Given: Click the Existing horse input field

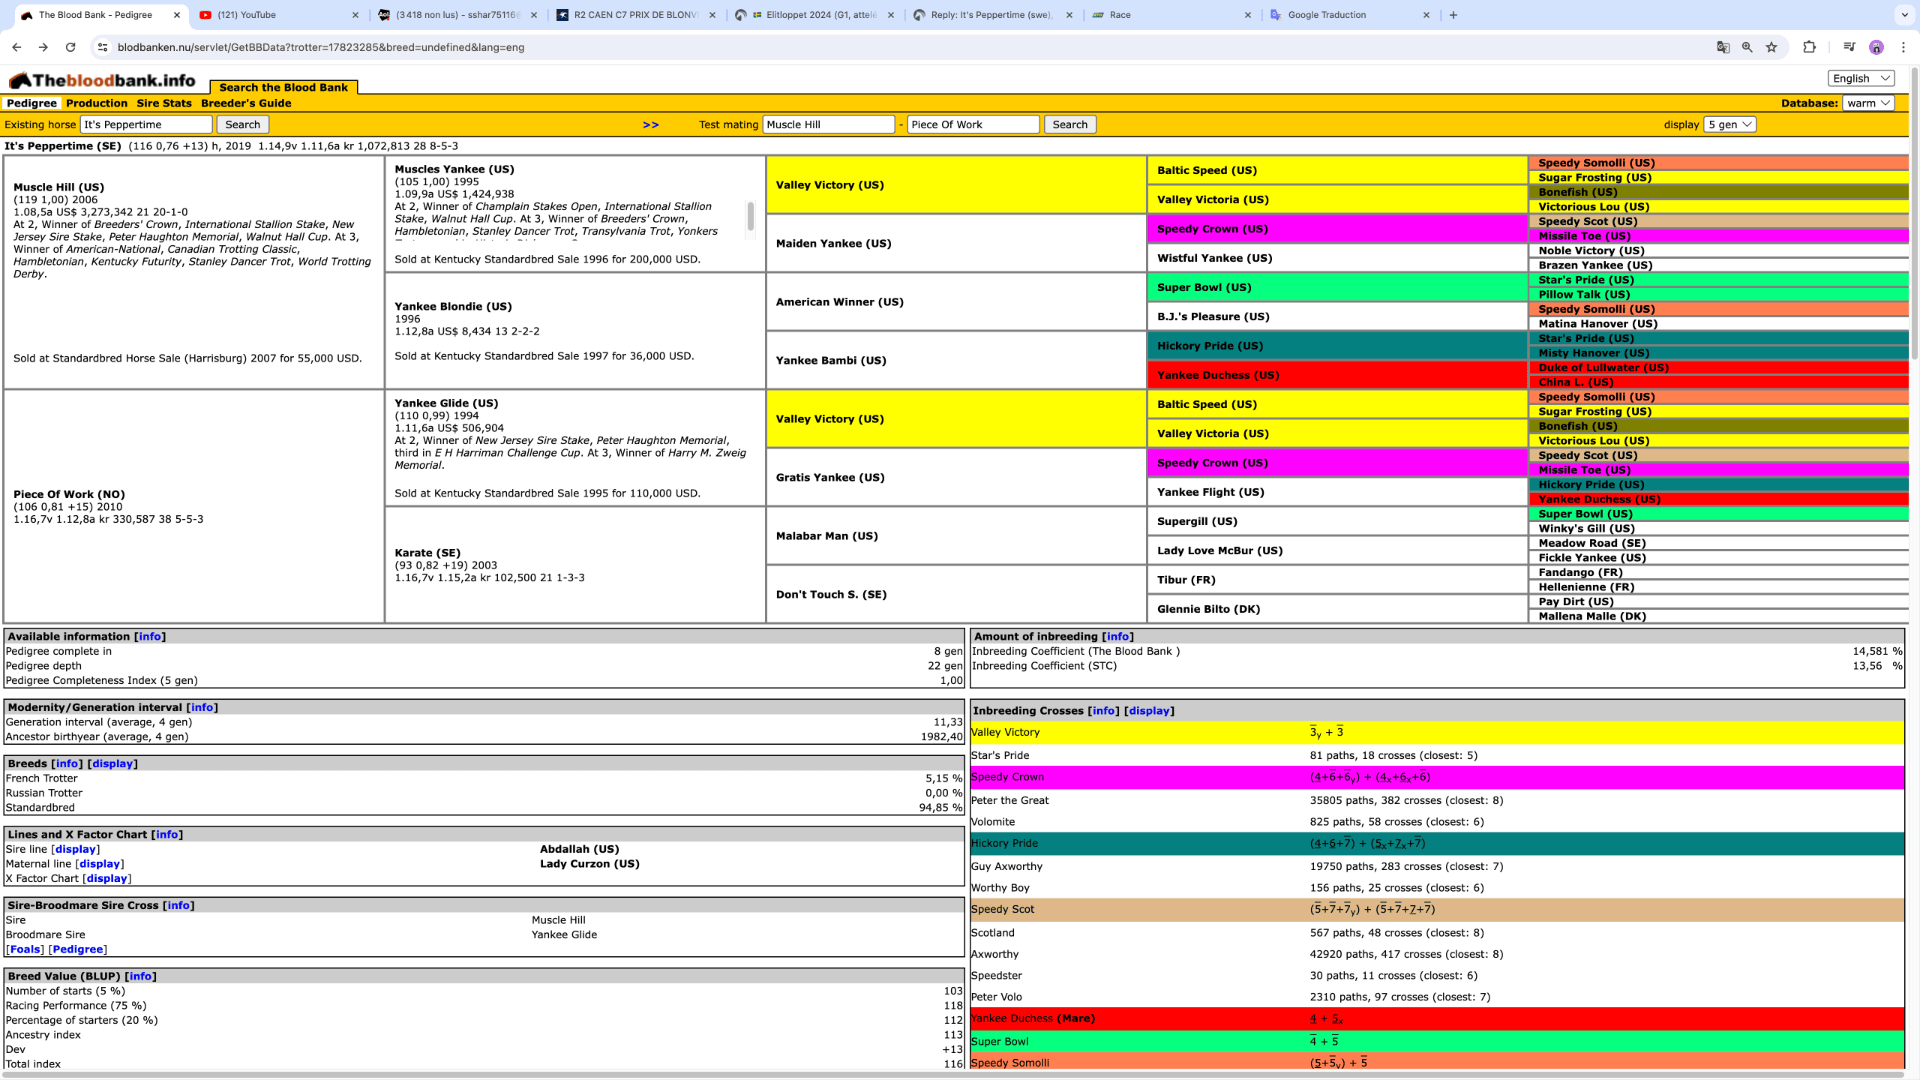Looking at the screenshot, I should tap(146, 125).
